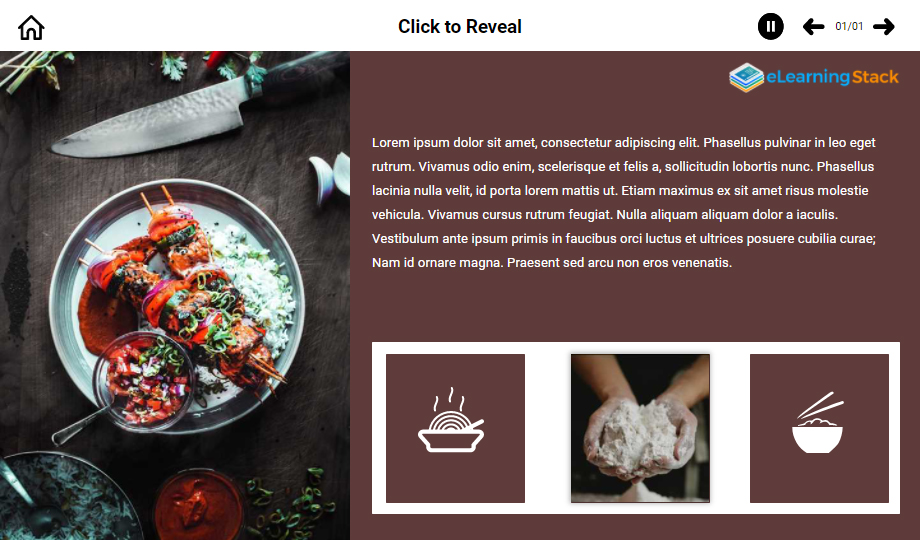The width and height of the screenshot is (920, 540).
Task: Click the chopsticks on the rice bowl icon
Action: (x=821, y=405)
